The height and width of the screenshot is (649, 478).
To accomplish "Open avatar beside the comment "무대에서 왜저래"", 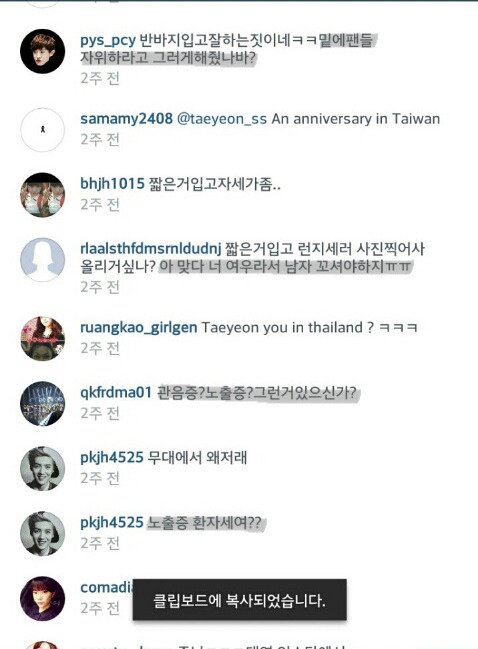I will (x=43, y=469).
